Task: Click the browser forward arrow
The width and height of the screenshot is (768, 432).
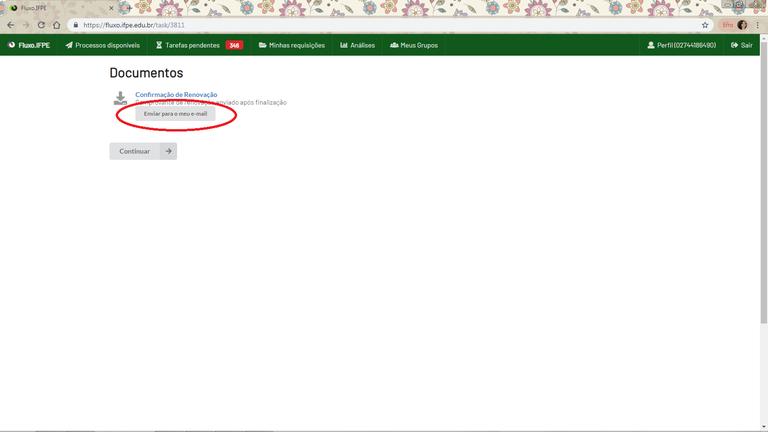Action: [26, 25]
